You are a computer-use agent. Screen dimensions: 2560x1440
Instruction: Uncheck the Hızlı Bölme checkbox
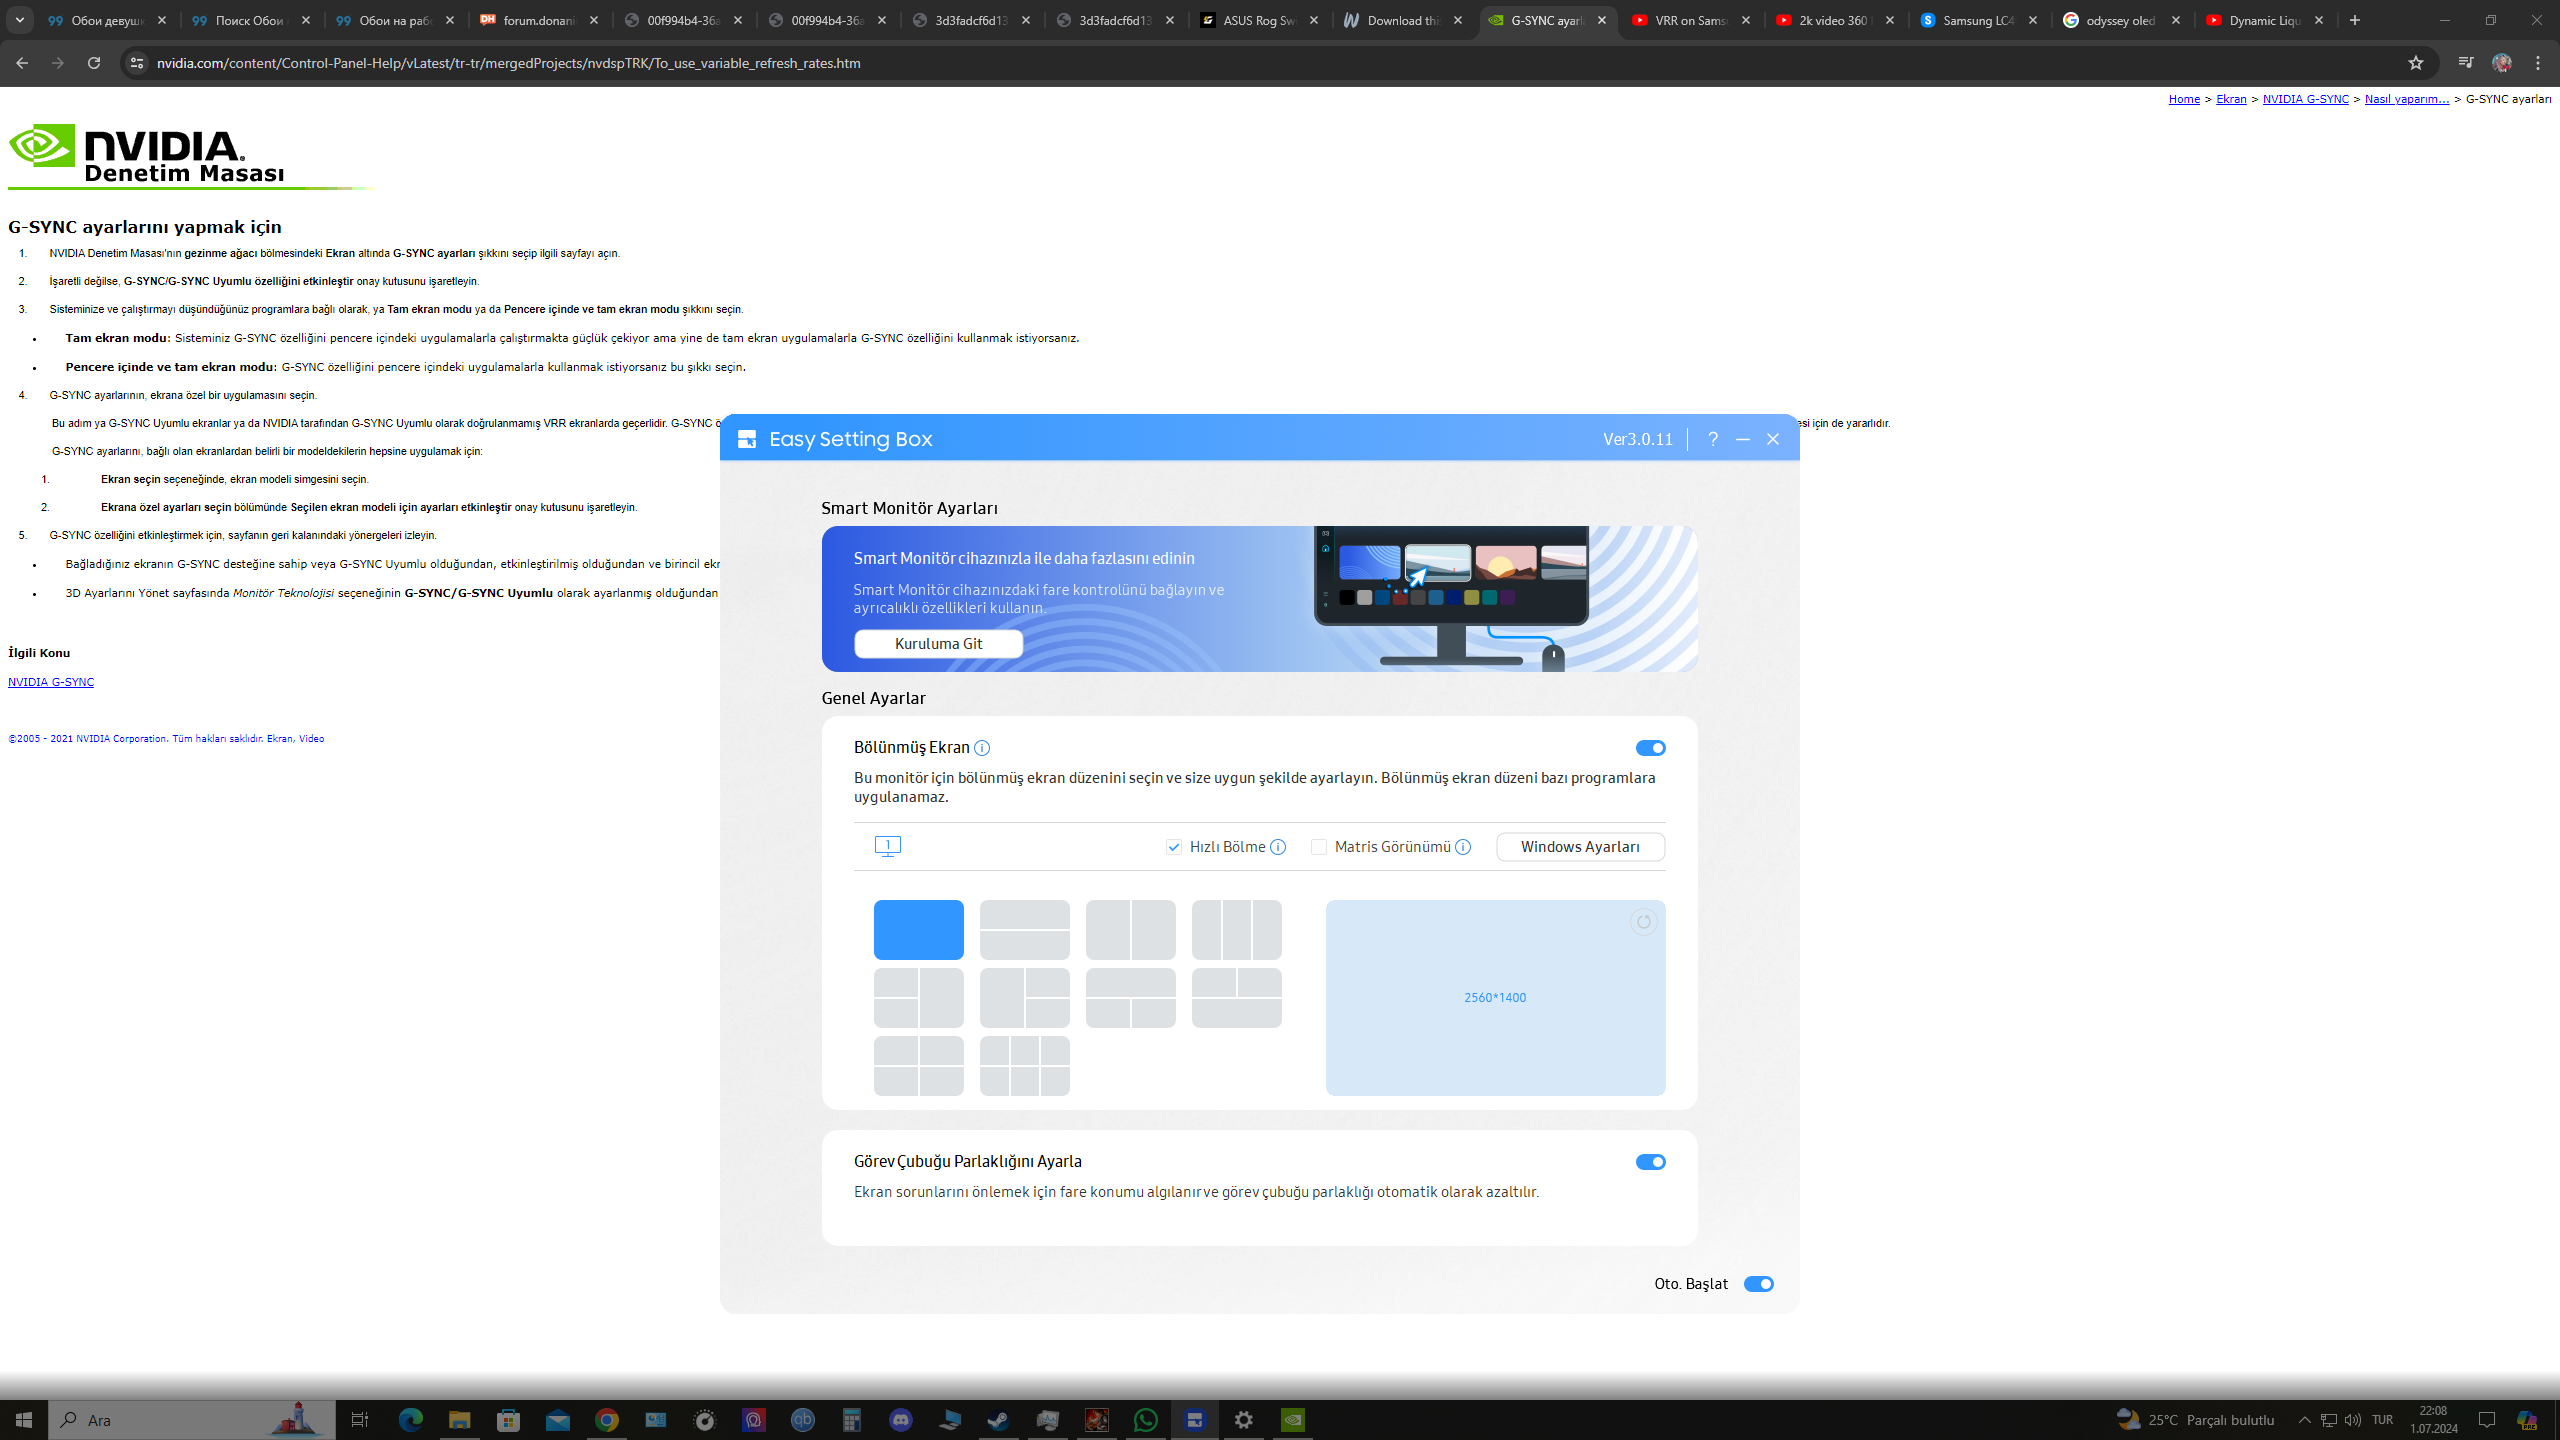(1173, 847)
